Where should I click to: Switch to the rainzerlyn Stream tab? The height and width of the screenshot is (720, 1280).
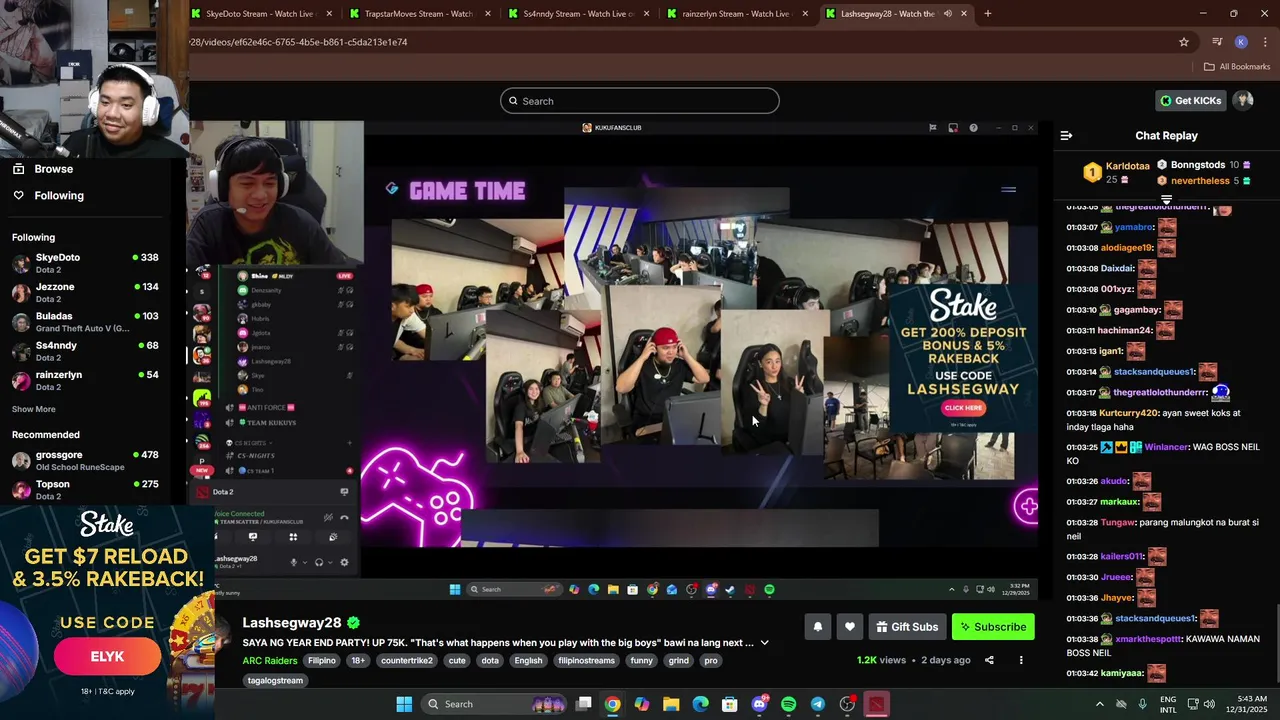736,14
